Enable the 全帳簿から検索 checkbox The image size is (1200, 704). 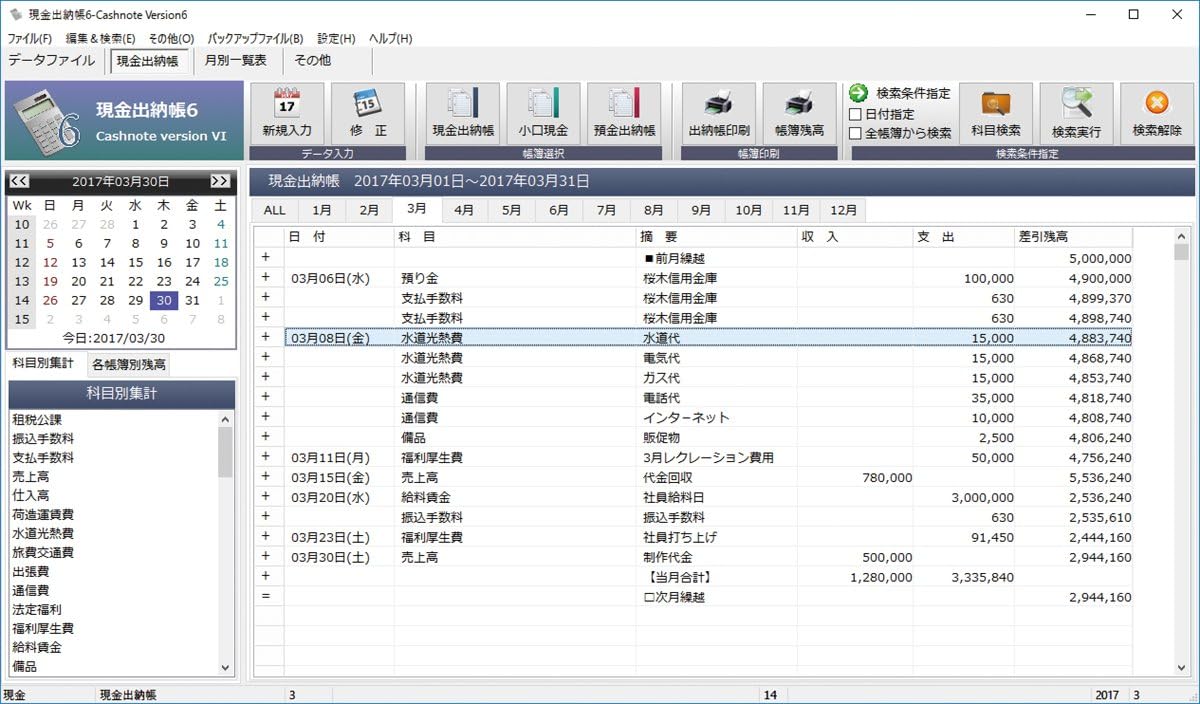click(x=855, y=133)
